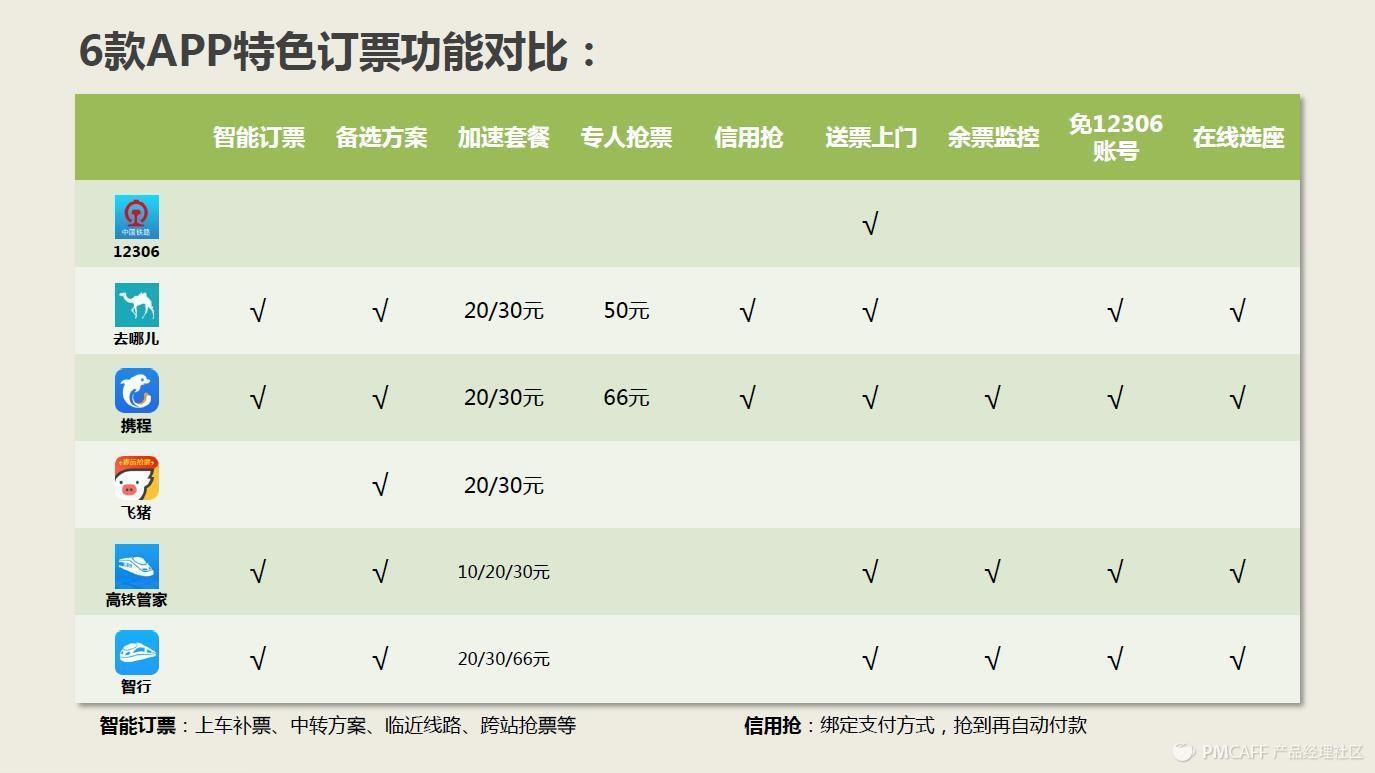The image size is (1375, 773).
Task: Click 高铁管家 checkmark under 智能订票
Action: coord(258,572)
